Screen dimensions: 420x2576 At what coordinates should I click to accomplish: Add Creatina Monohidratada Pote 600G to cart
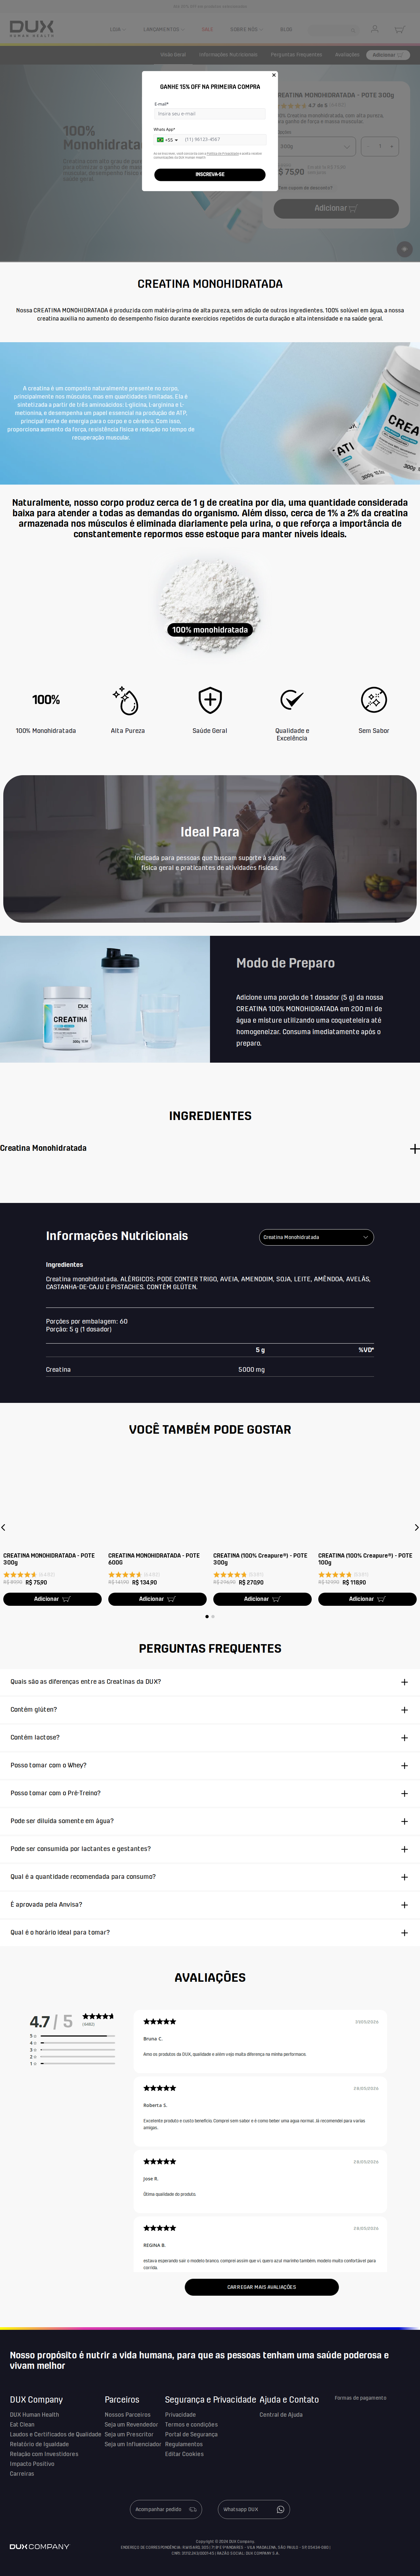157,1599
